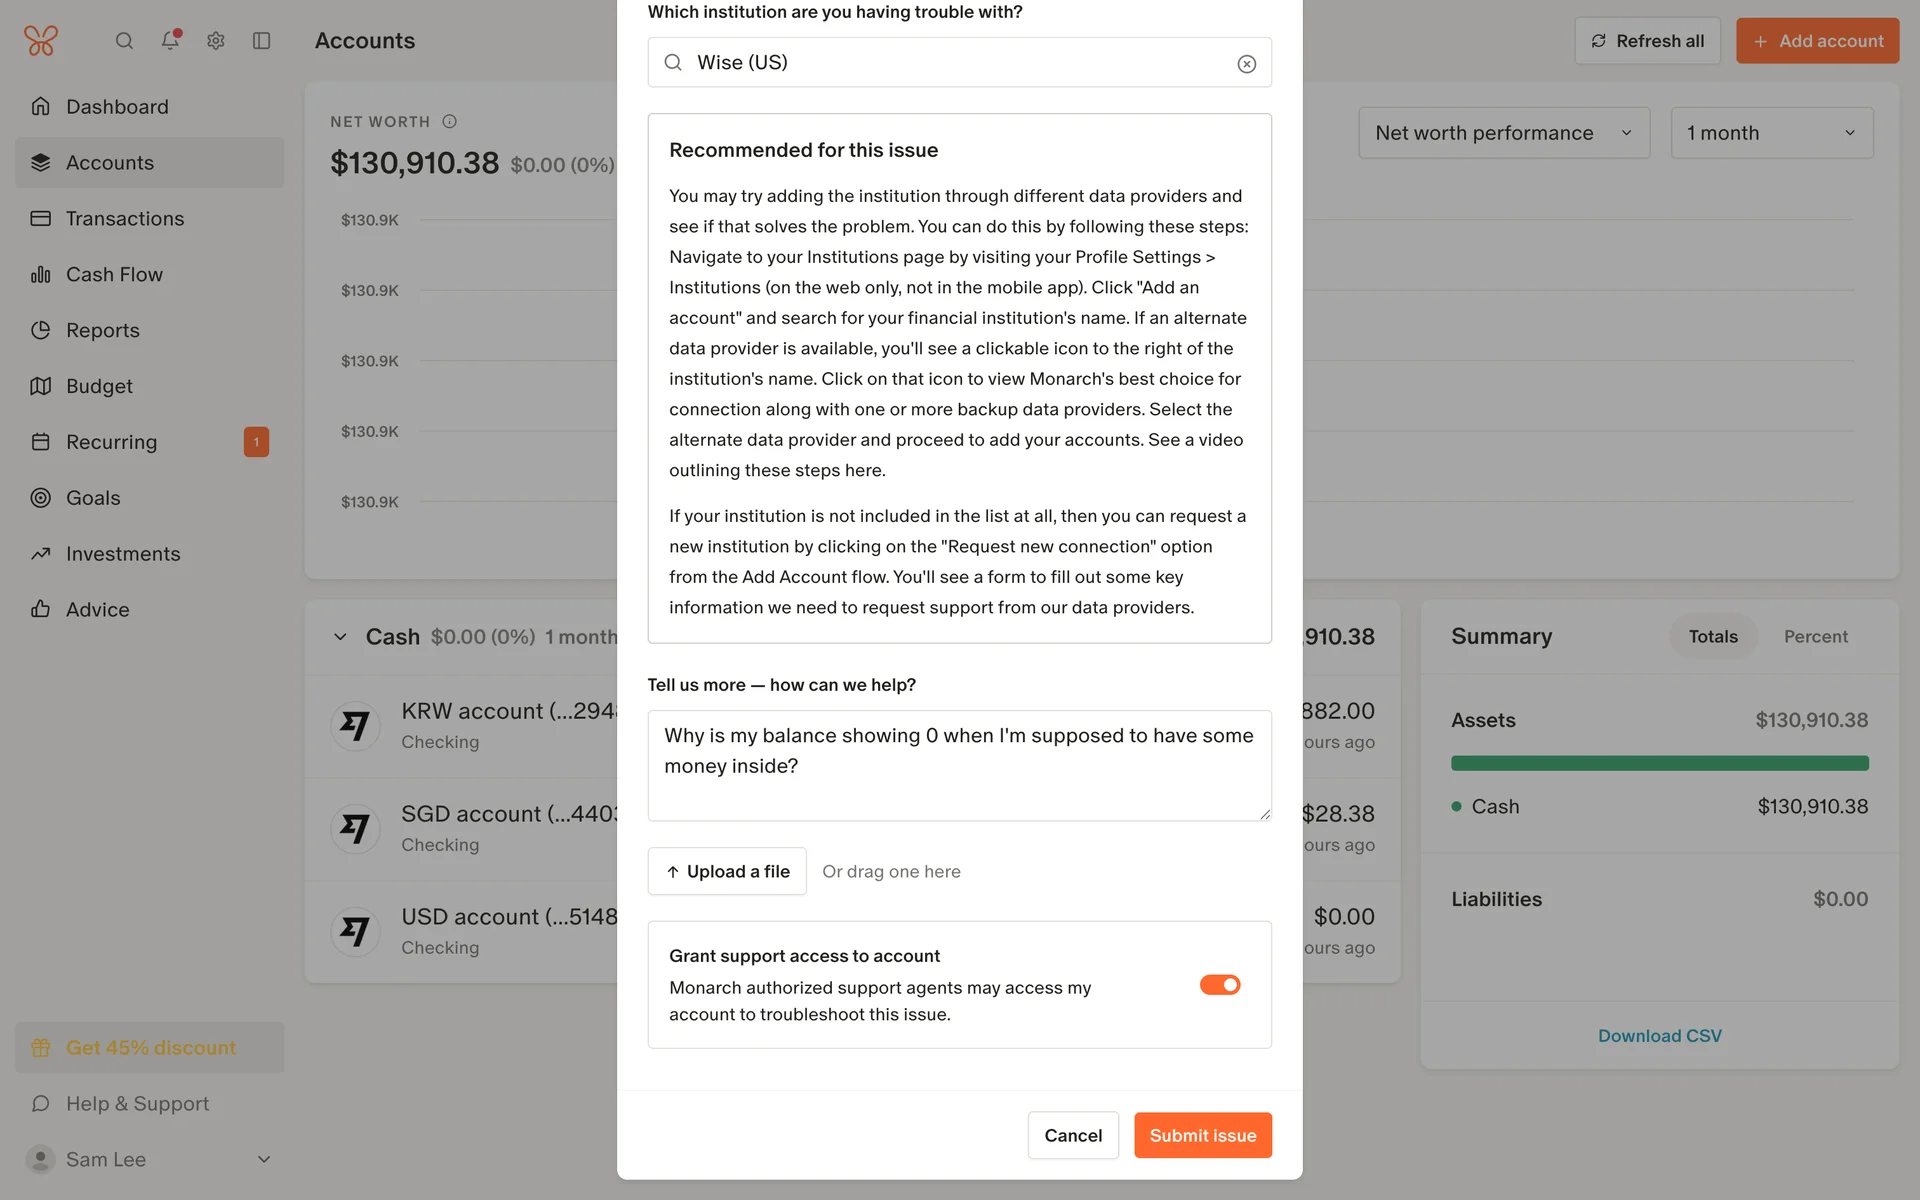Click the Download CSV link
Screen dimensions: 1920x1200
click(x=1659, y=1036)
